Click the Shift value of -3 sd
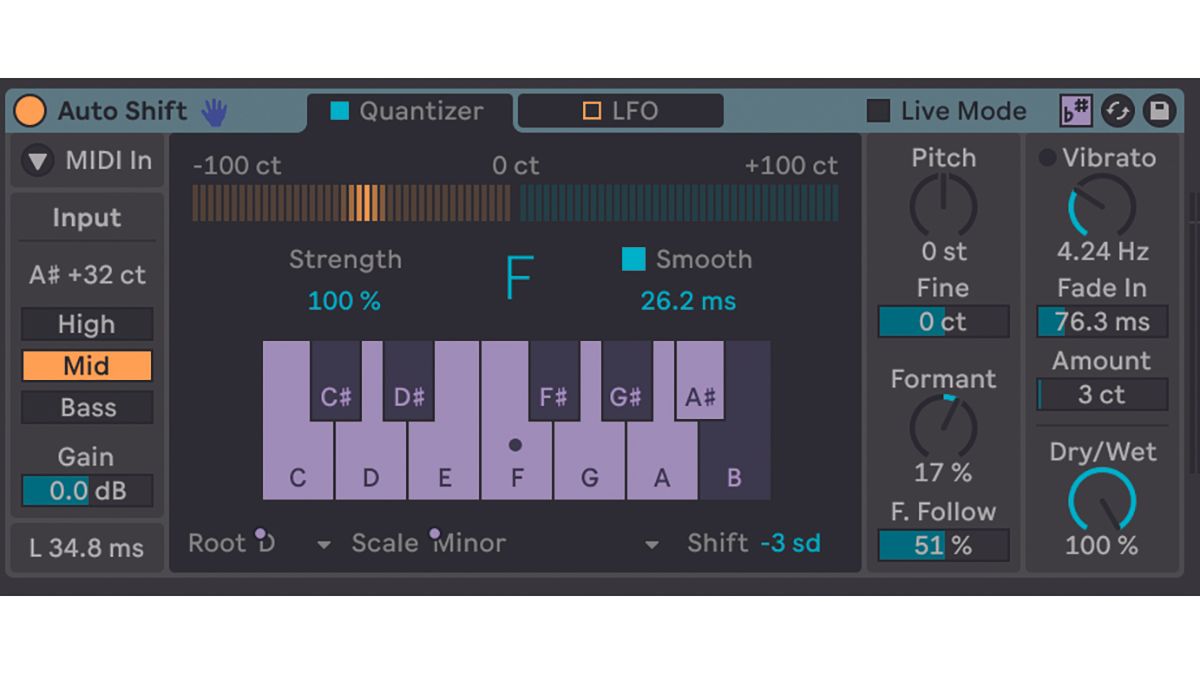This screenshot has height=674, width=1200. (x=790, y=543)
